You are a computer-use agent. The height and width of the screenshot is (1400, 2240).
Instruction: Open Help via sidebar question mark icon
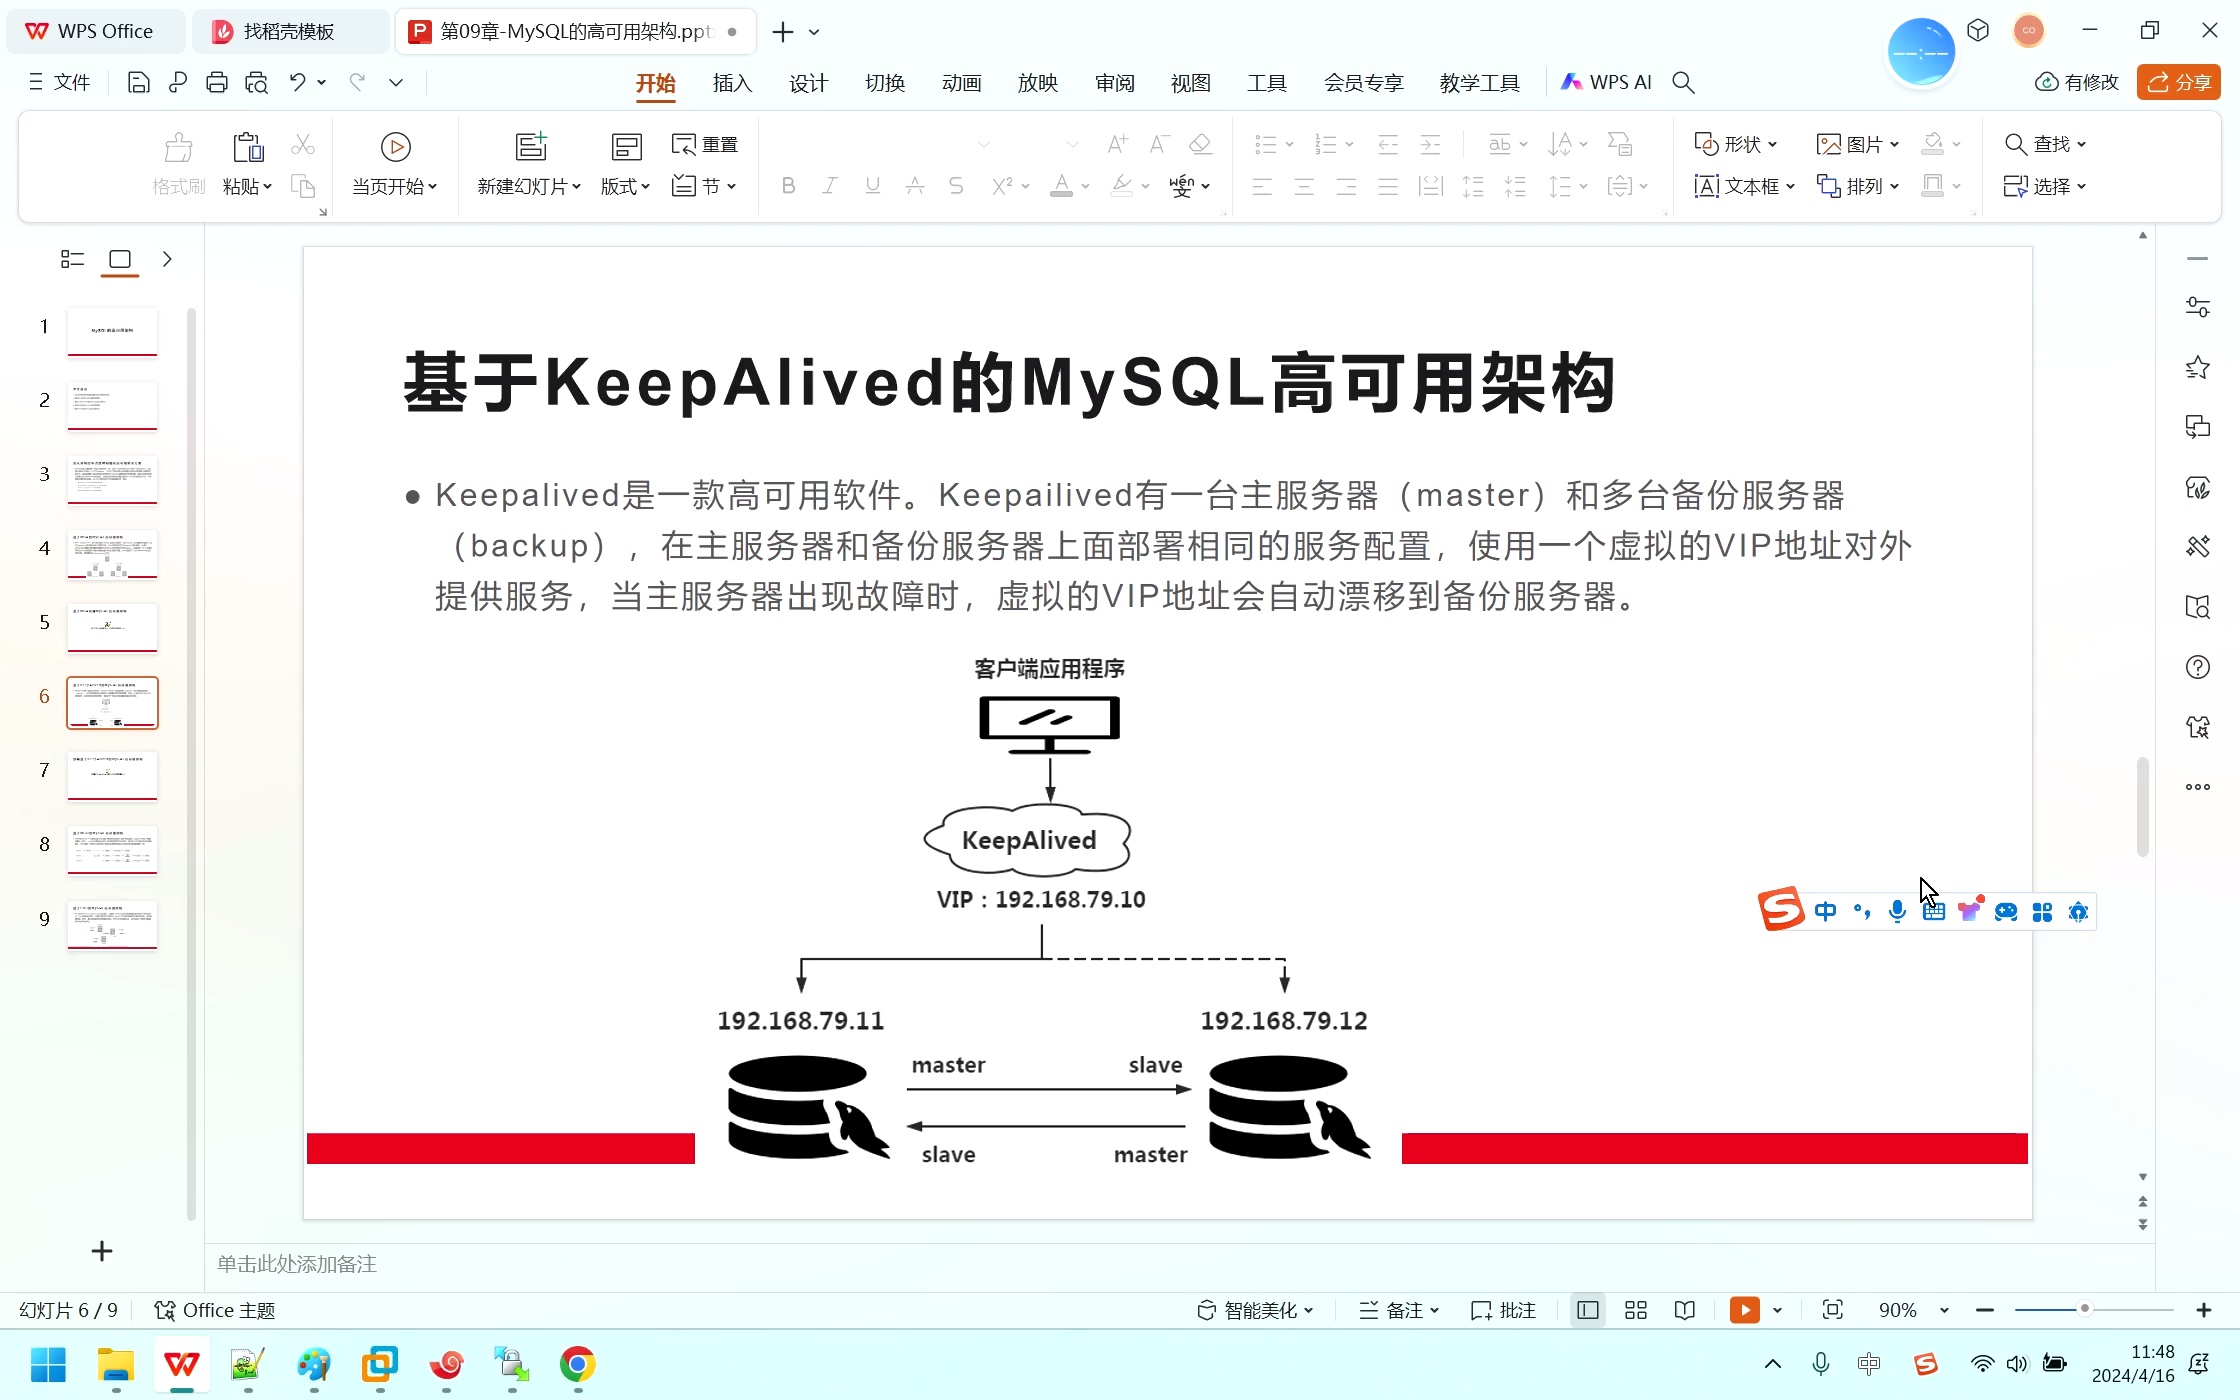(2197, 666)
